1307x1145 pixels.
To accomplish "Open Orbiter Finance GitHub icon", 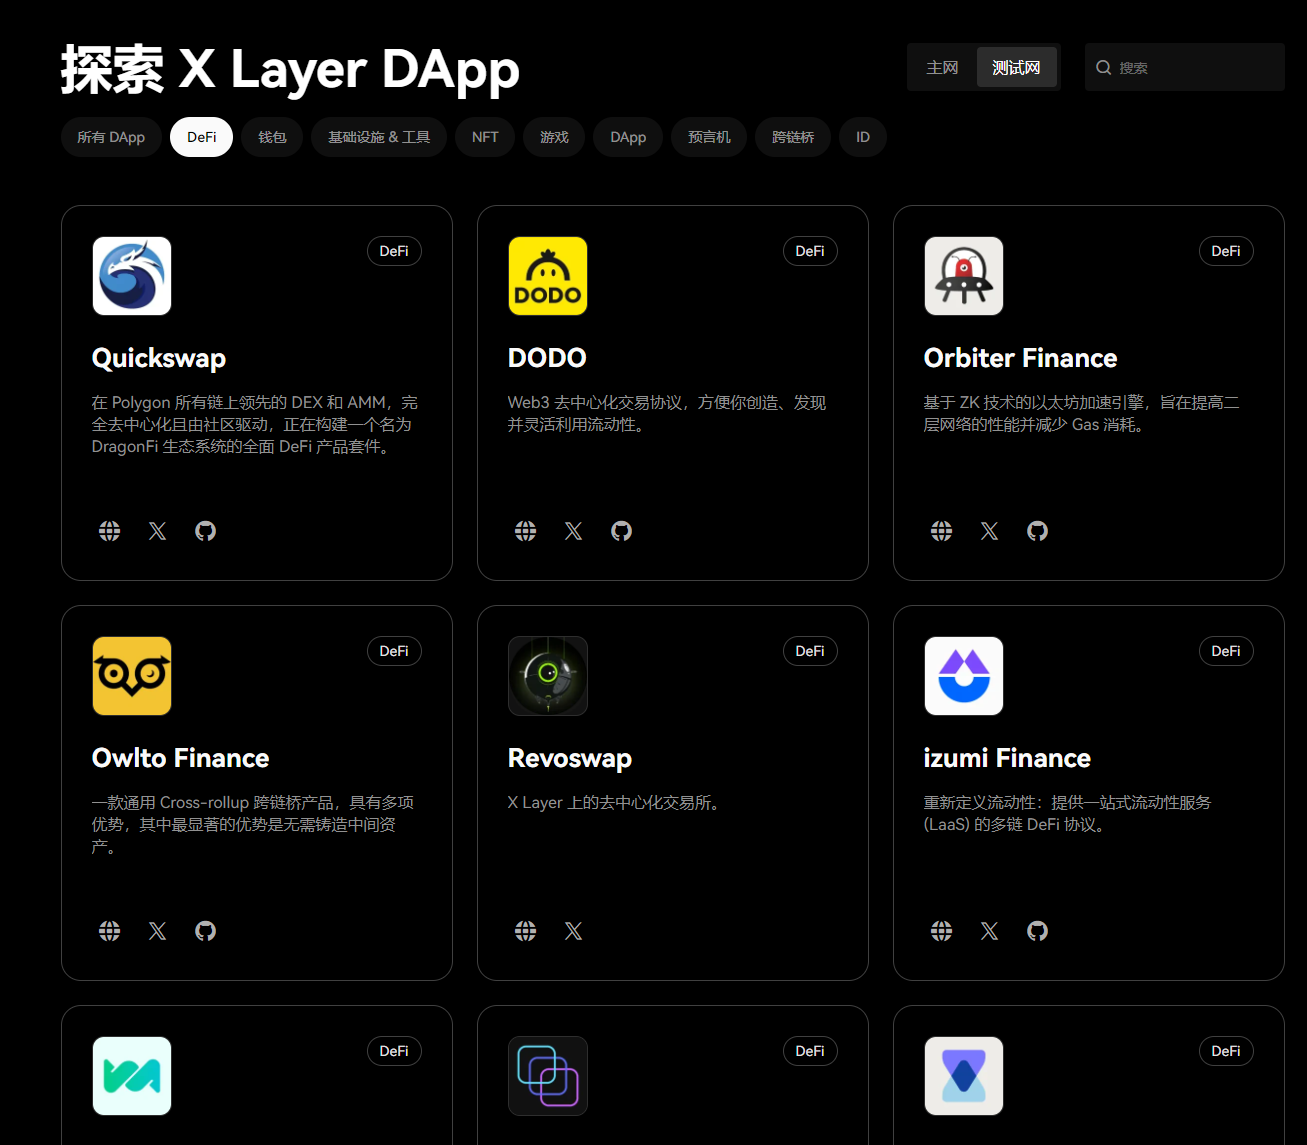I will pos(1038,531).
